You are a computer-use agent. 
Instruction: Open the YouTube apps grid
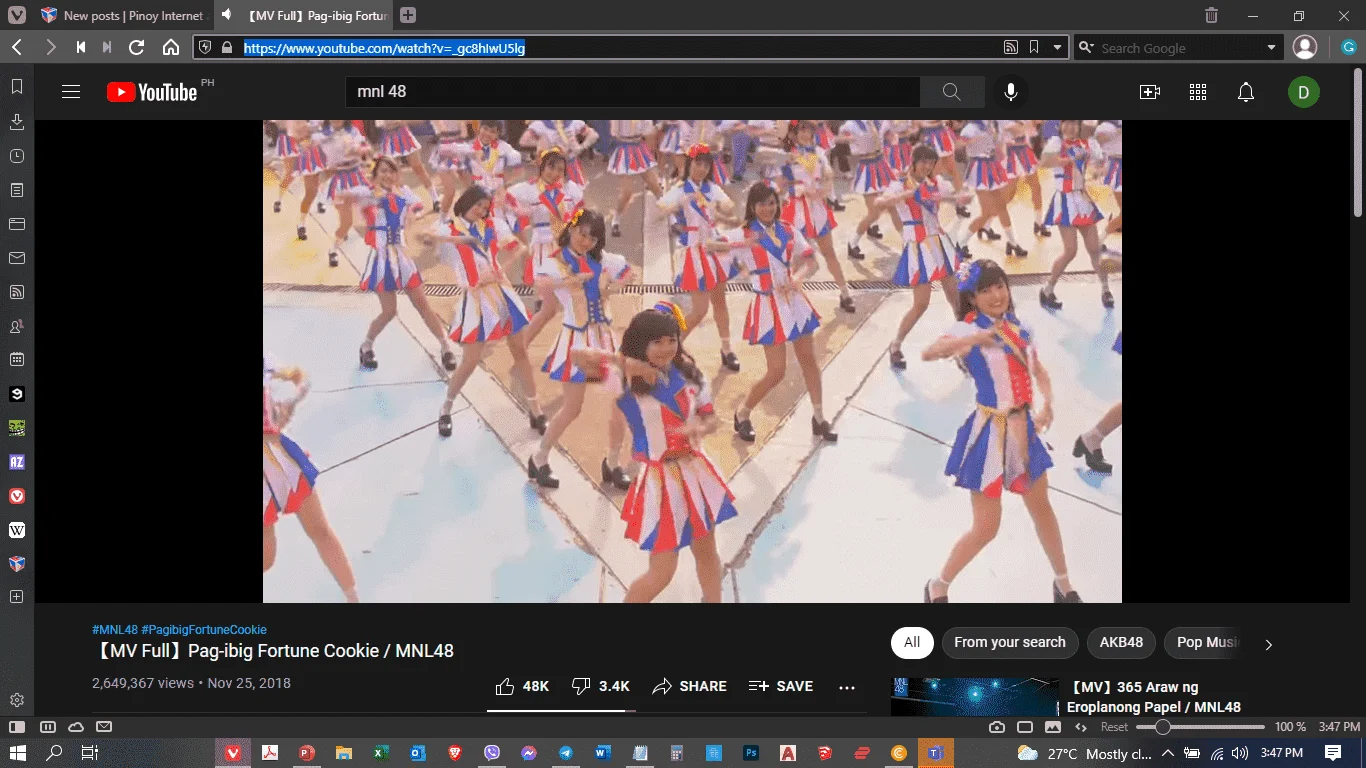tap(1198, 92)
